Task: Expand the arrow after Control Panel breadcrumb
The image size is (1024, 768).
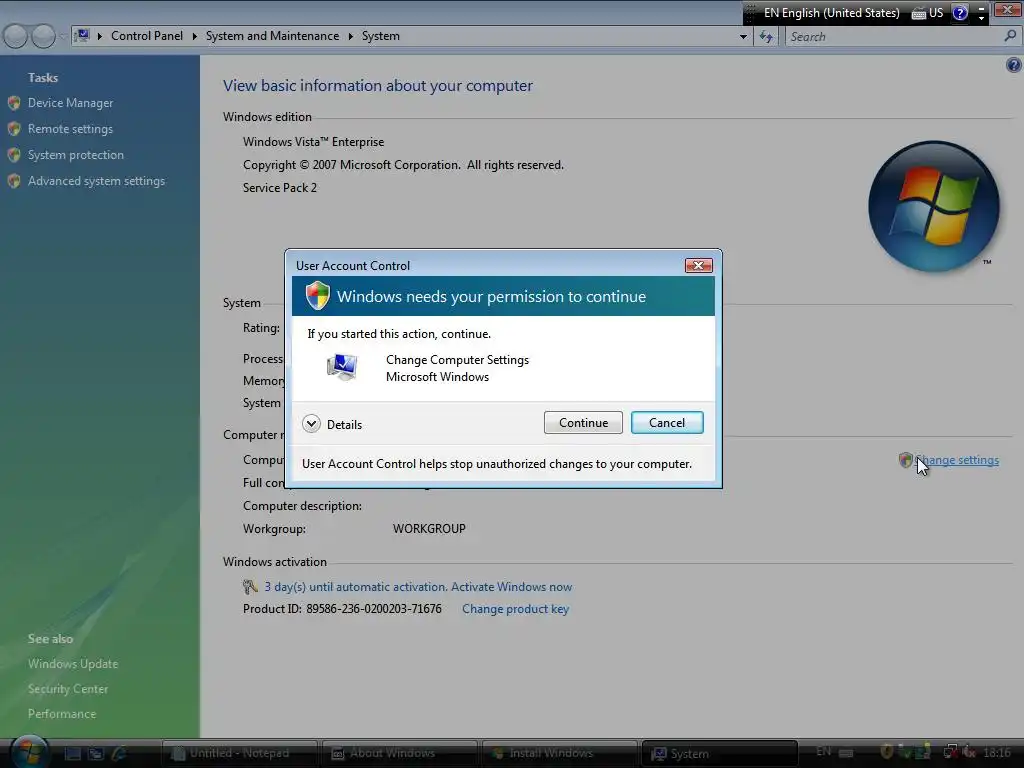Action: pos(195,36)
